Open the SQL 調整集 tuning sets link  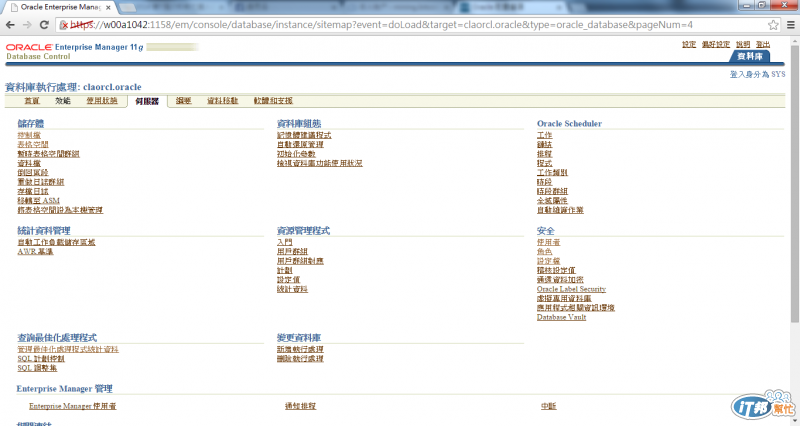coord(37,368)
